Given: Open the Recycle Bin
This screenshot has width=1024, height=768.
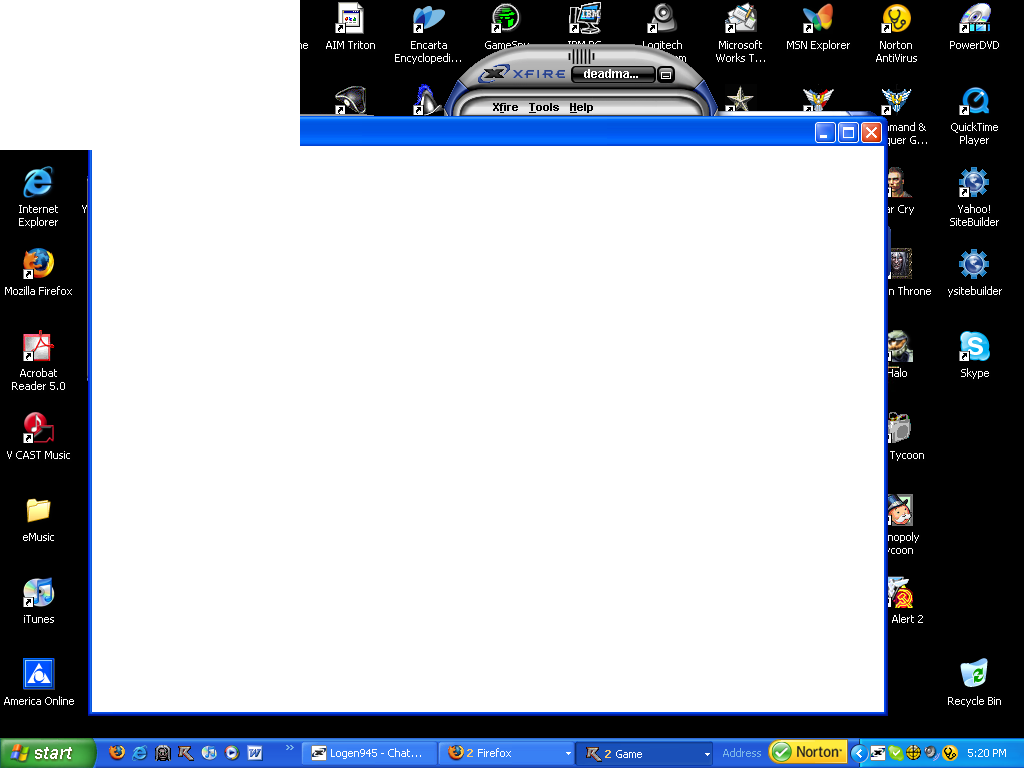Looking at the screenshot, I should pyautogui.click(x=974, y=675).
